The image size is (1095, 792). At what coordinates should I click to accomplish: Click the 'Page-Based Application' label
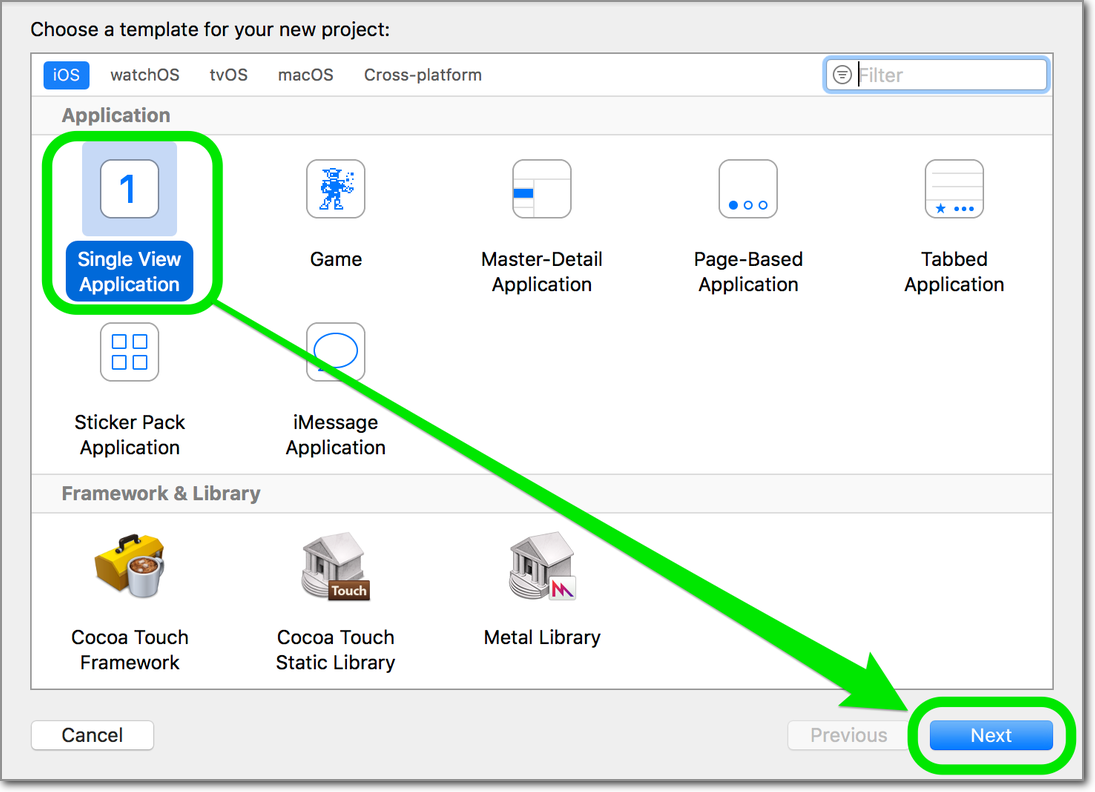click(748, 272)
